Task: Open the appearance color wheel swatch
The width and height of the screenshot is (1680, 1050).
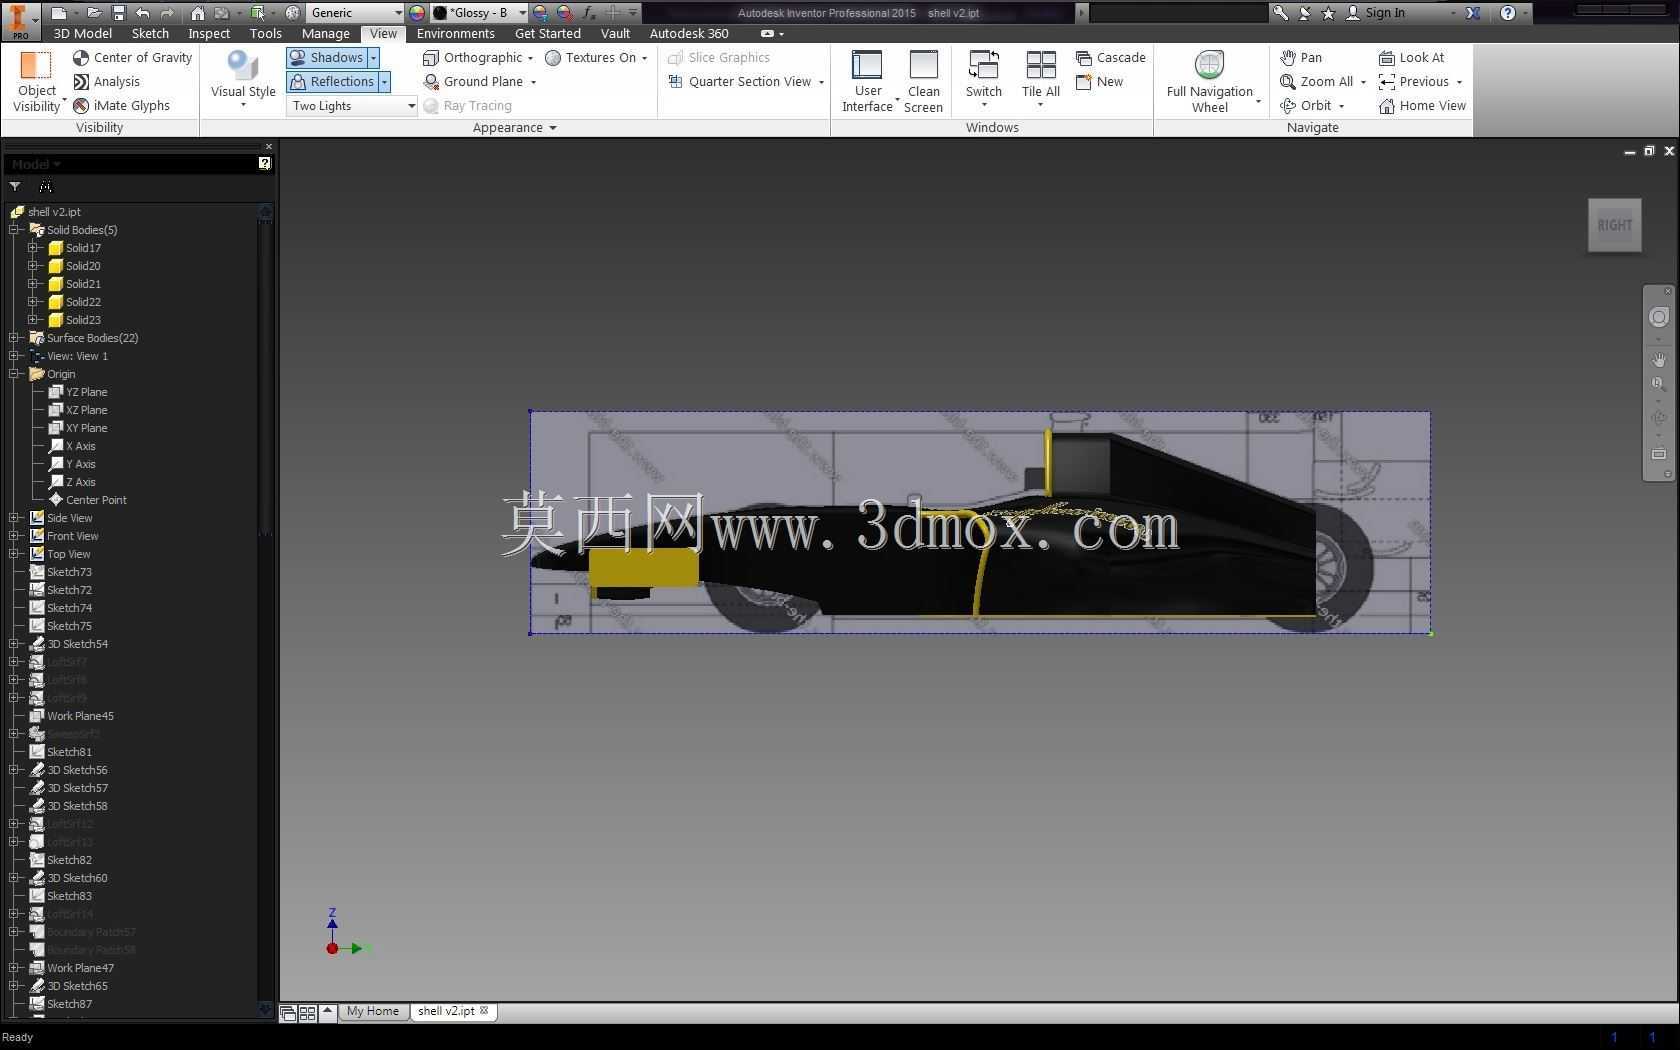Action: pyautogui.click(x=417, y=13)
